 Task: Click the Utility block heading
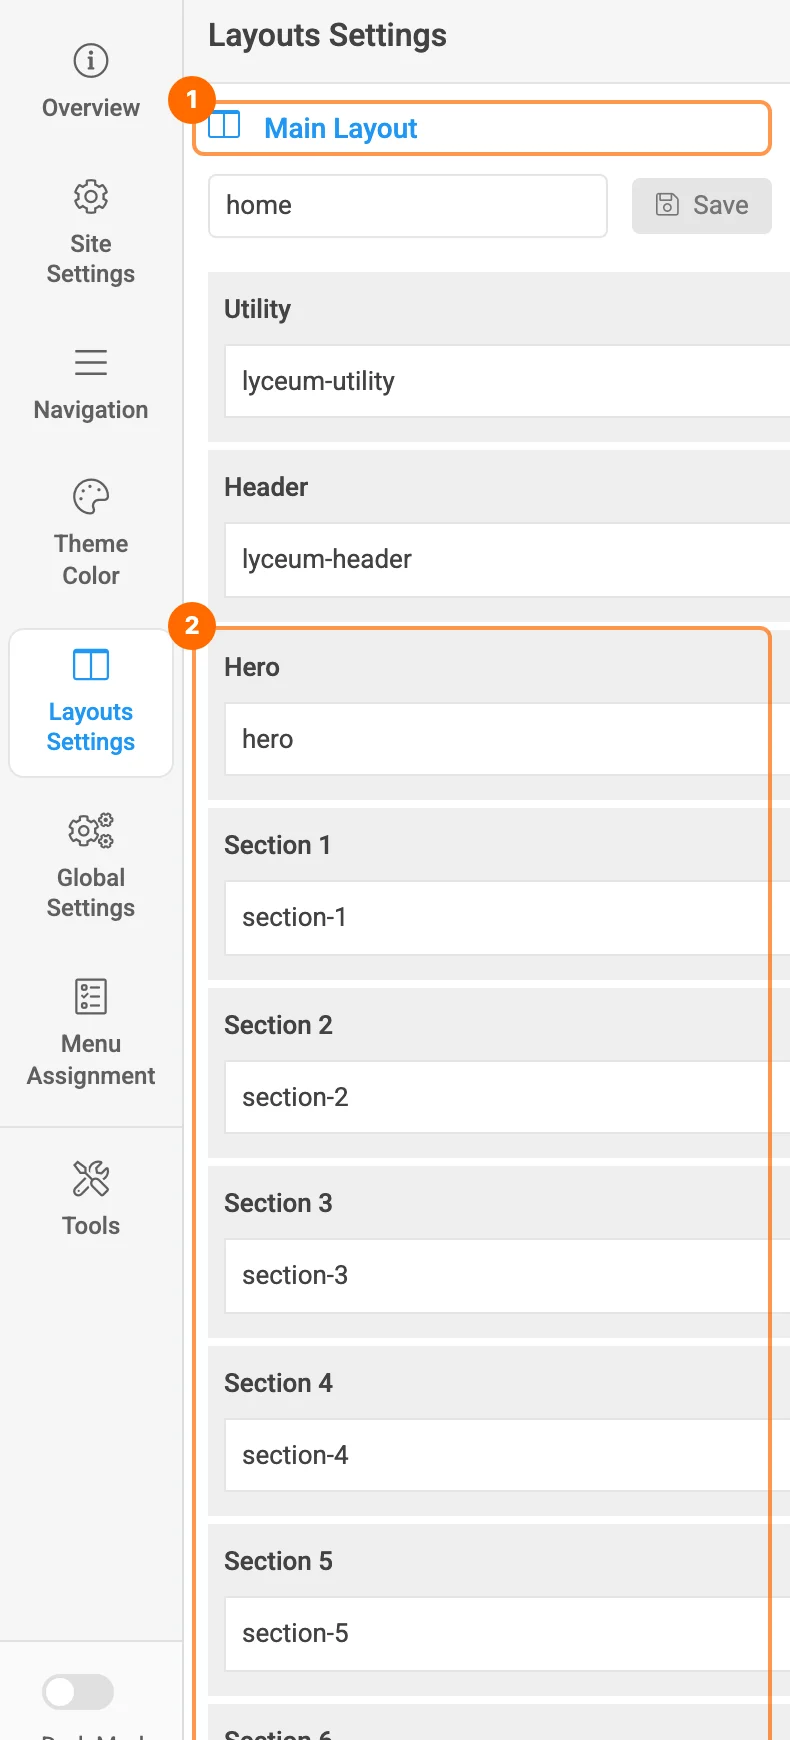point(257,309)
